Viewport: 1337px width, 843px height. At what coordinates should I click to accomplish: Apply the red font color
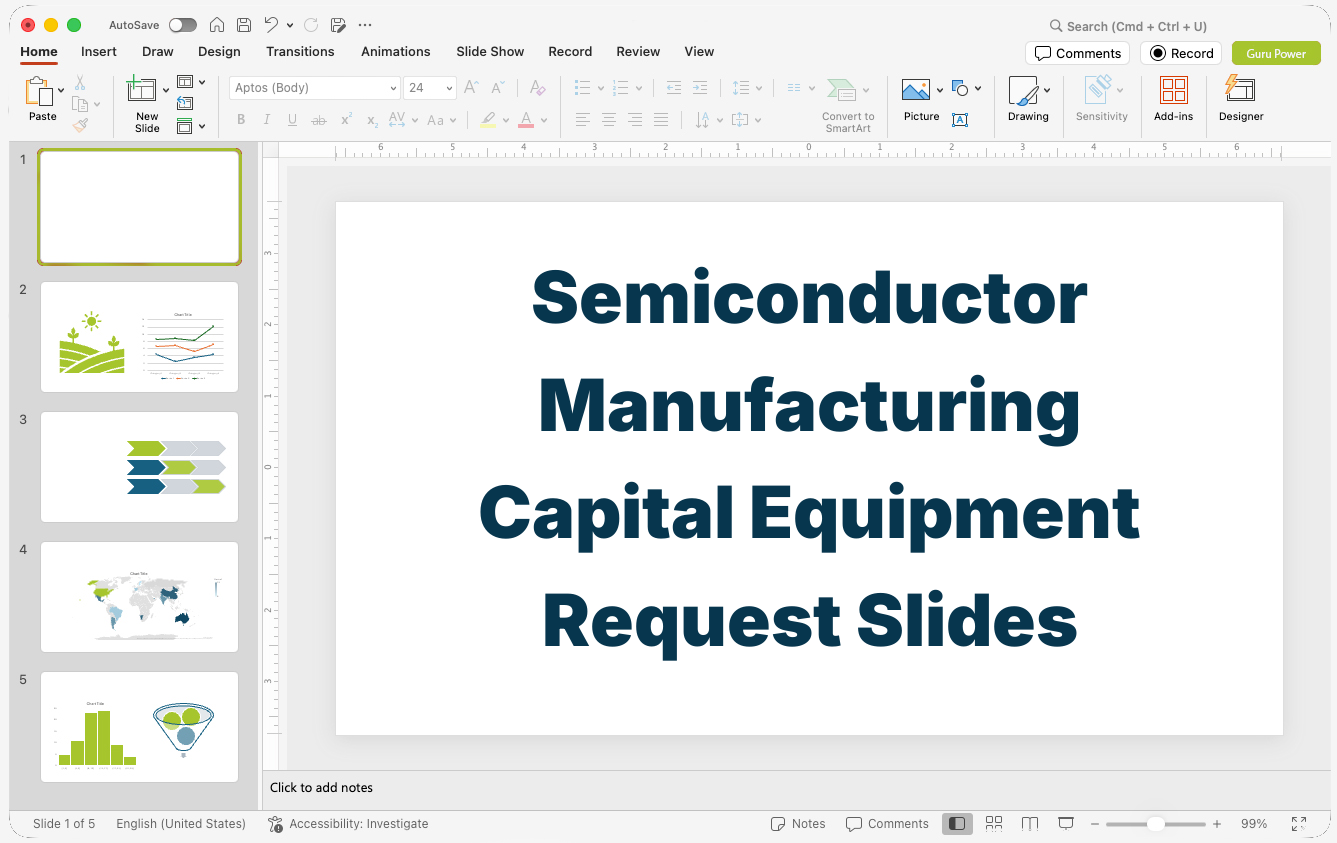tap(526, 120)
